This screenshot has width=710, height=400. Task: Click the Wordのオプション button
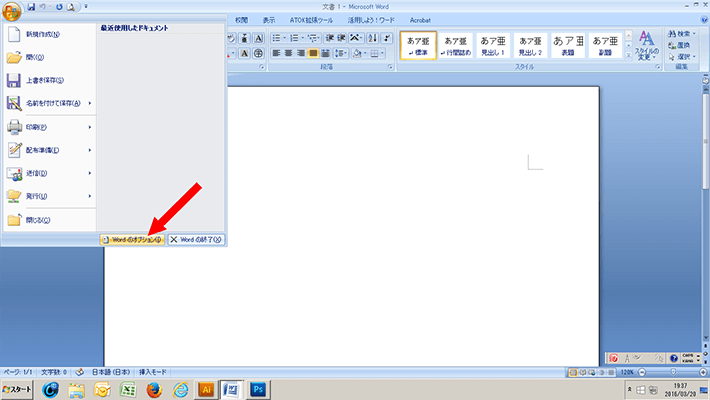click(132, 240)
